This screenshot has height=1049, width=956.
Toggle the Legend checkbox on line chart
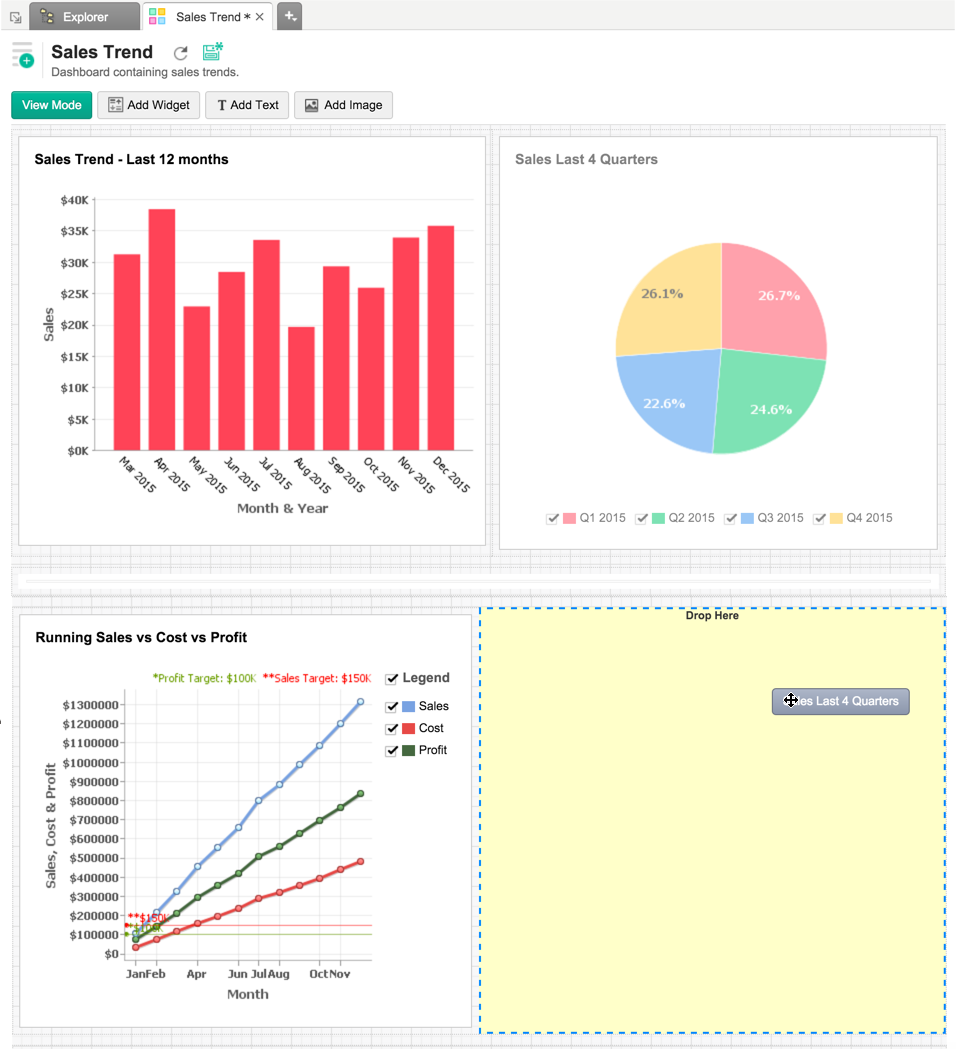391,678
